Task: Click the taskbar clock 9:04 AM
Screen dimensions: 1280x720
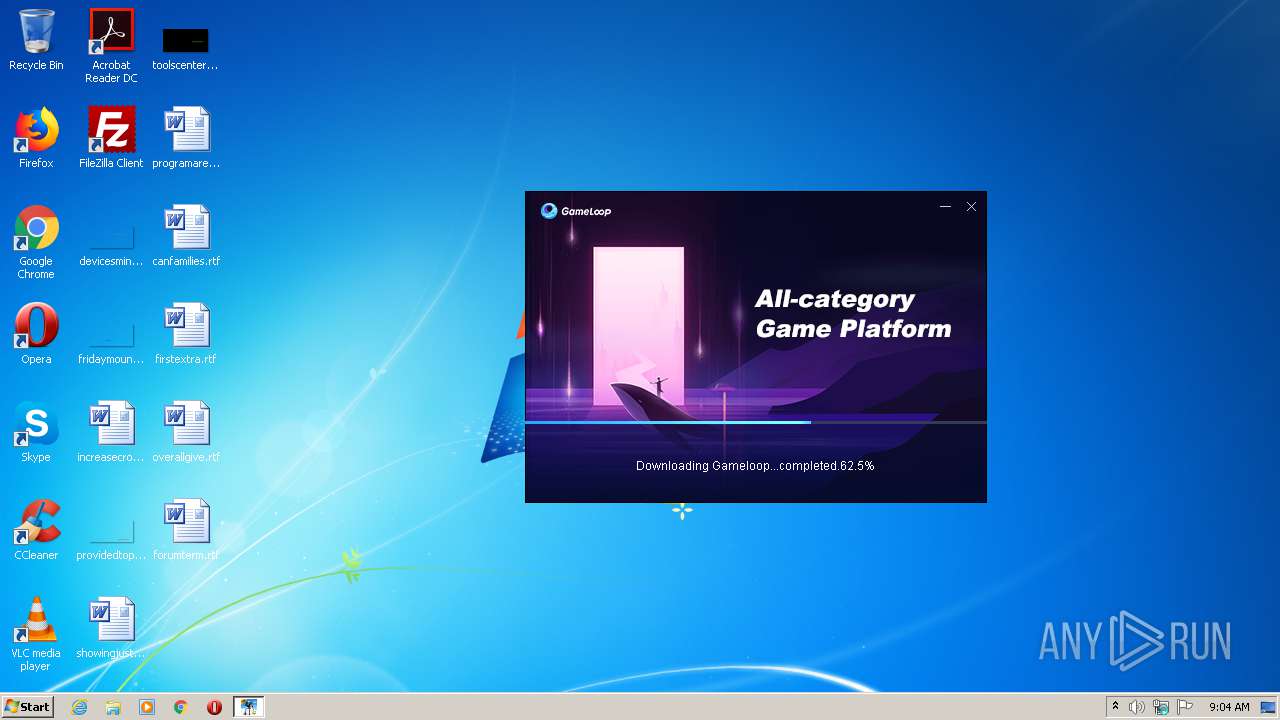Action: click(x=1229, y=707)
